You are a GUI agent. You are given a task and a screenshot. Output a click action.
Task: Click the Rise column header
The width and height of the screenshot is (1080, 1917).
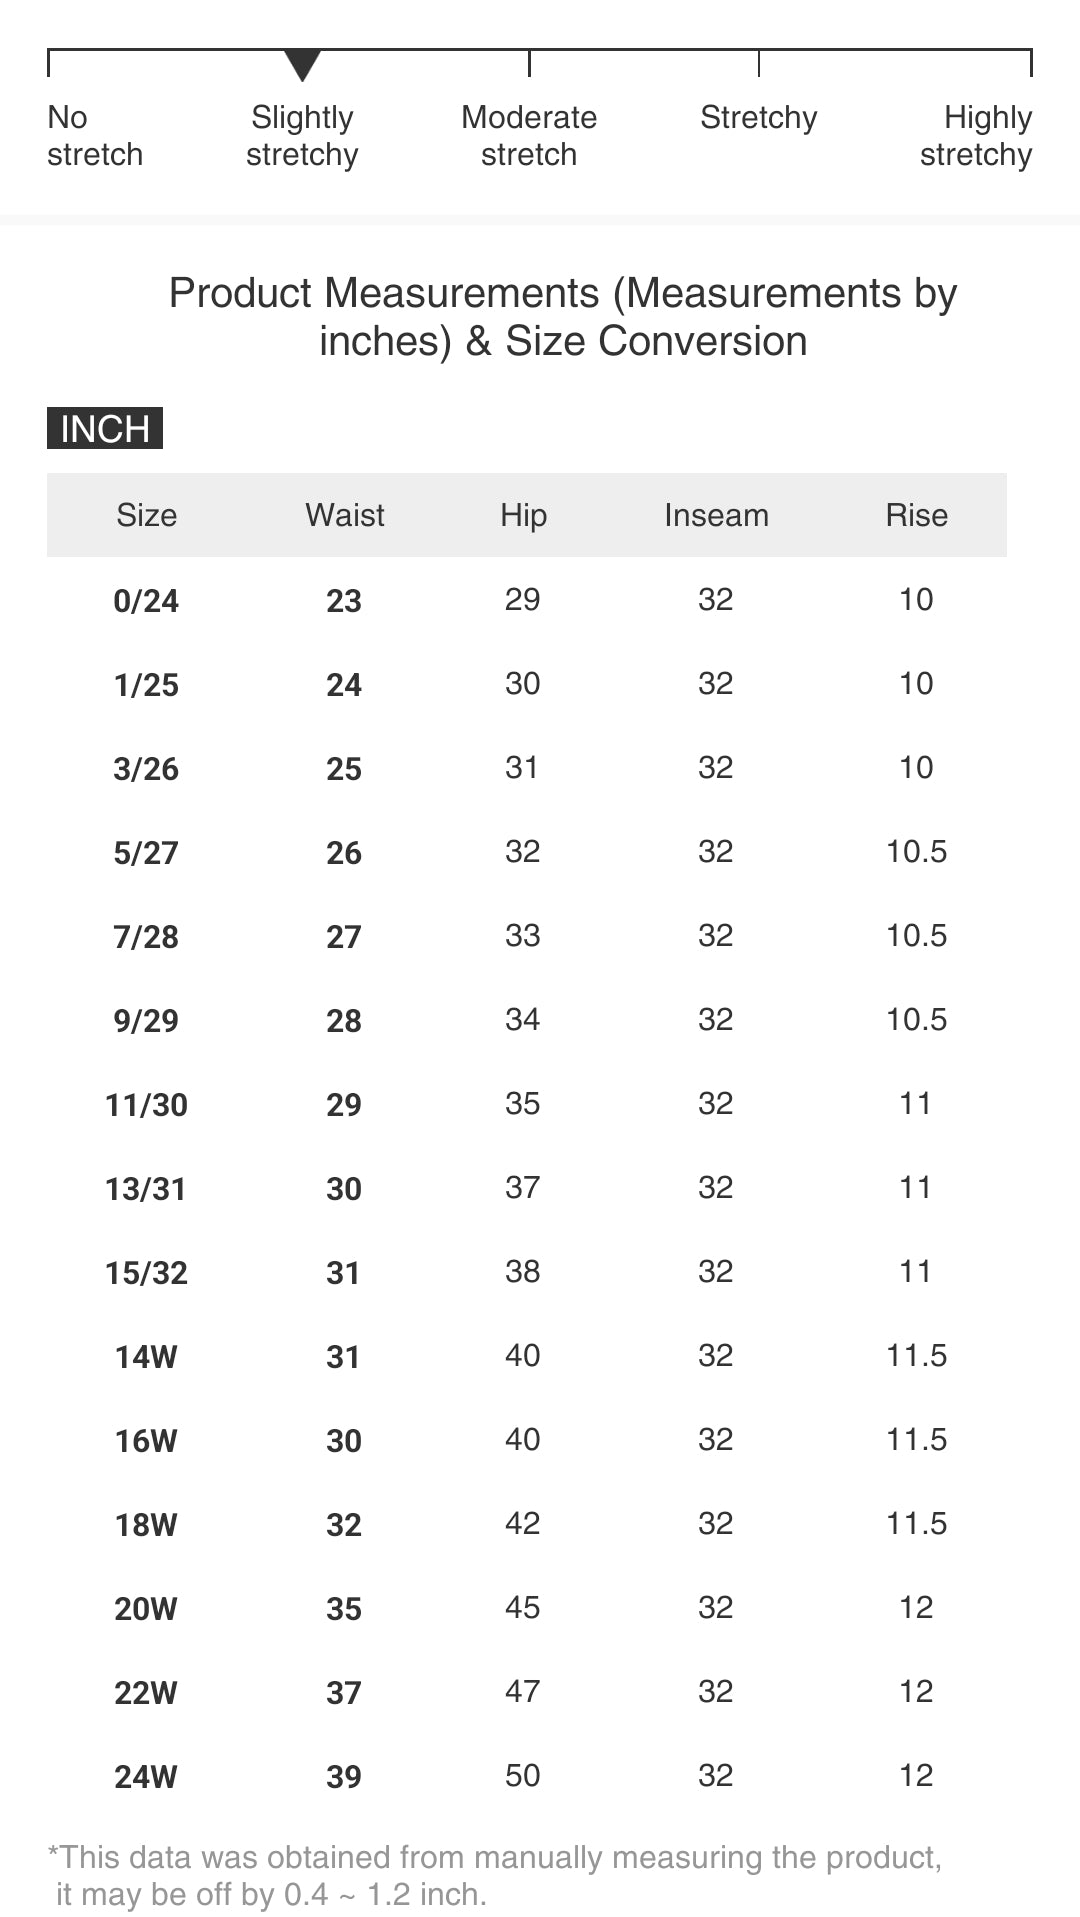[x=916, y=515]
